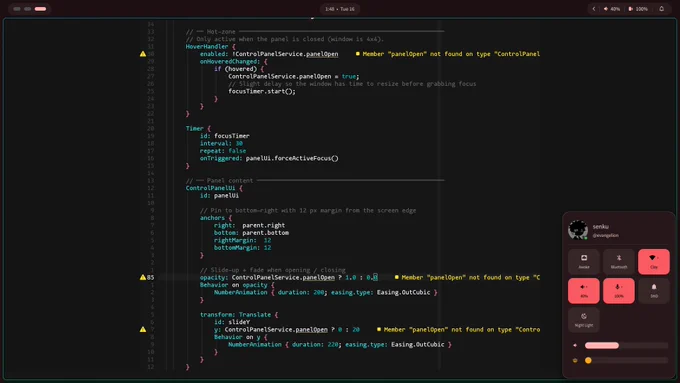This screenshot has height=383, width=680.
Task: Click 'focusTimer.start();' code line
Action: [262, 91]
